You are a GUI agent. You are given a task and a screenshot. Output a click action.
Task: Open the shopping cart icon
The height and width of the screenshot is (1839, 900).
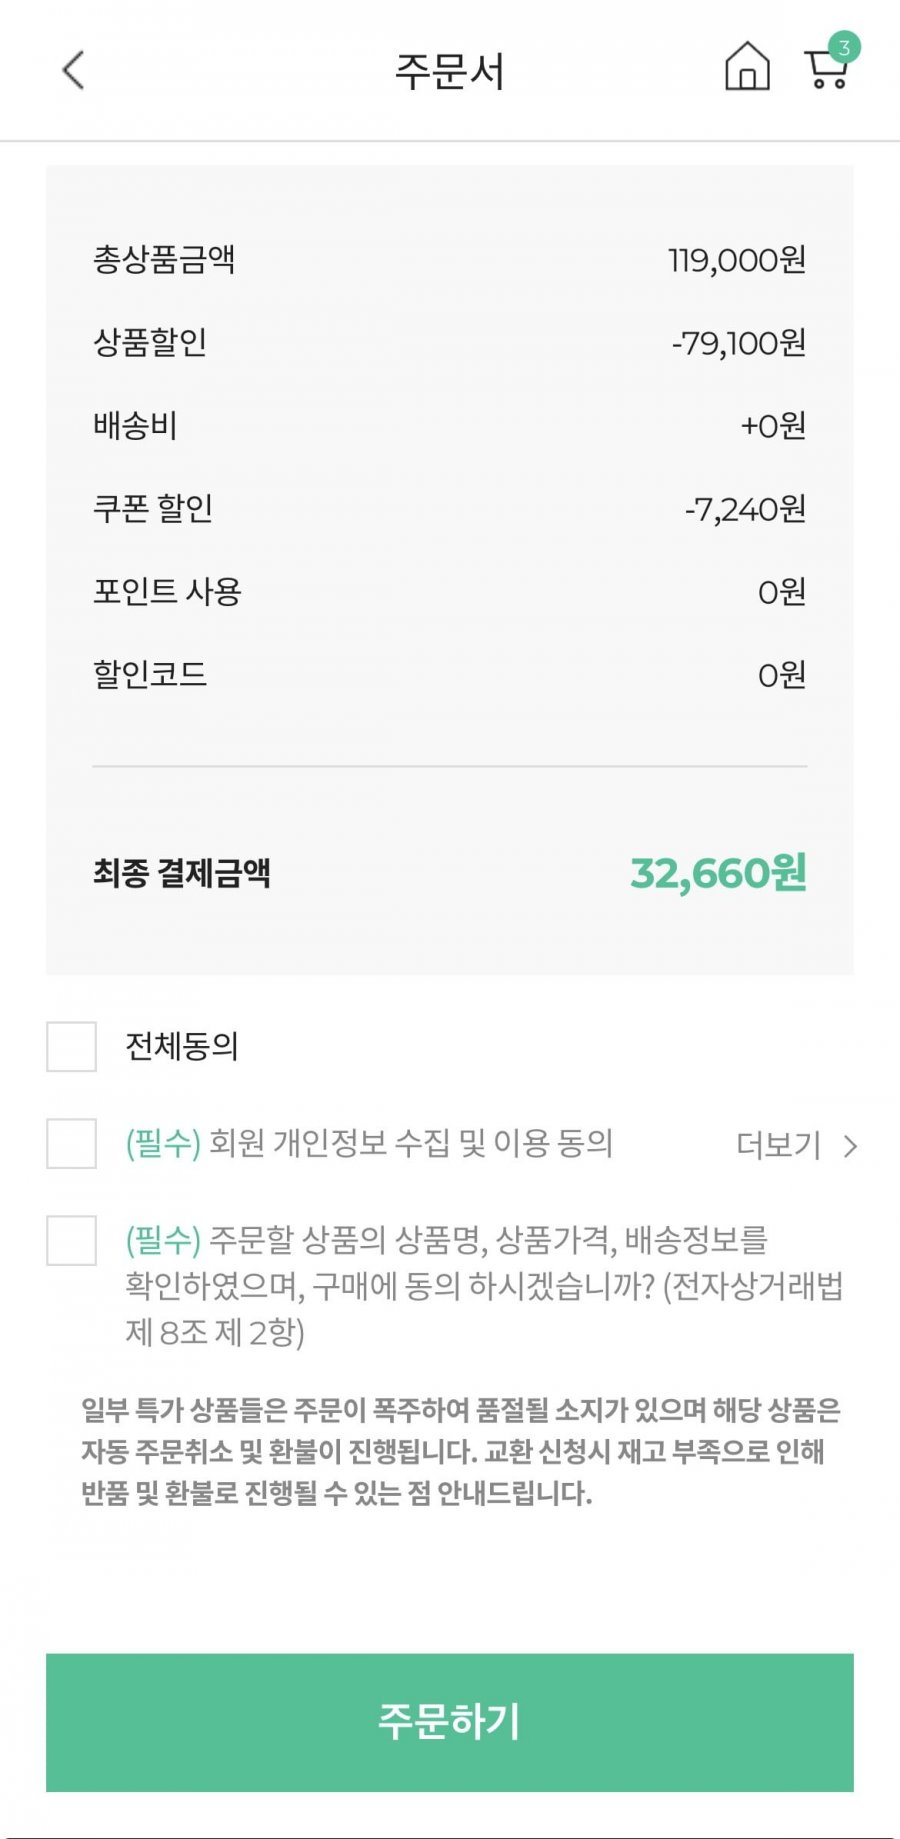[825, 72]
